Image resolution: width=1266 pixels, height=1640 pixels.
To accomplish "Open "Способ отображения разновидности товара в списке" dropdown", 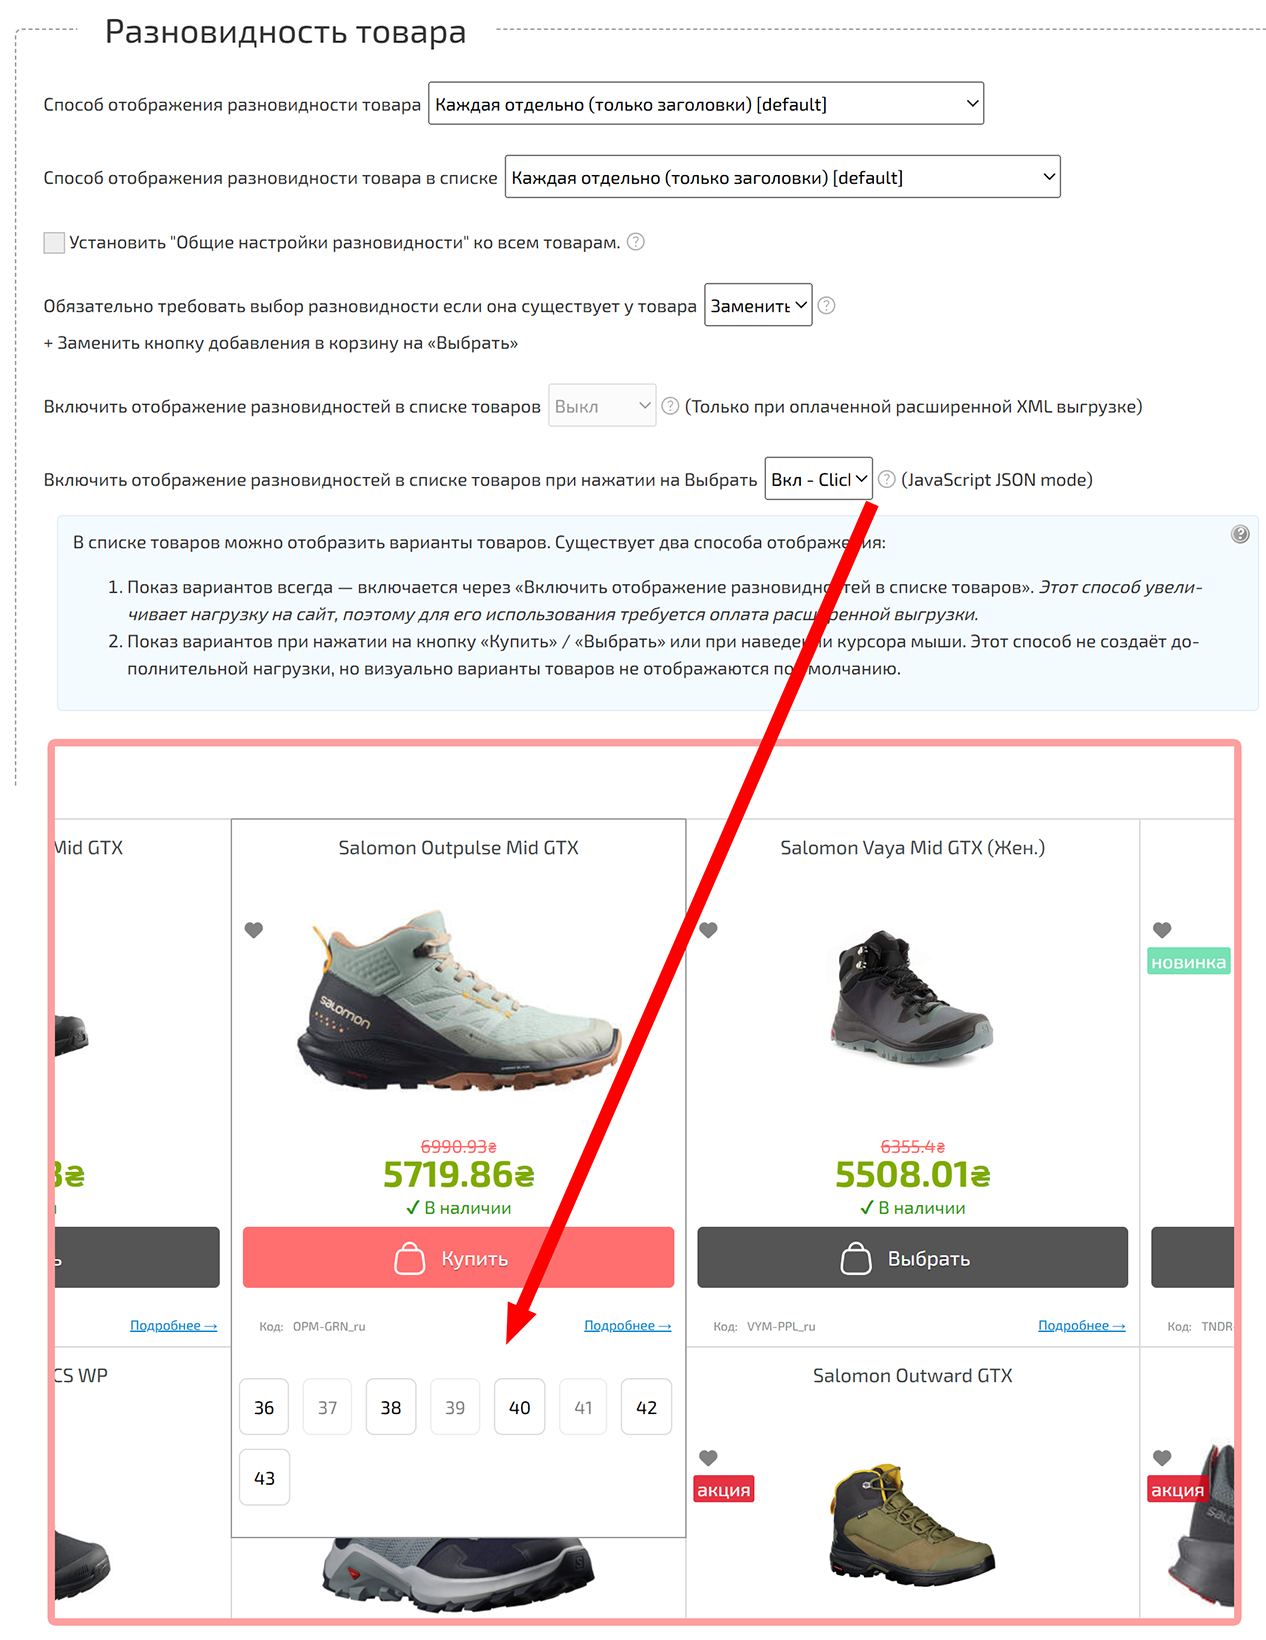I will [x=782, y=177].
